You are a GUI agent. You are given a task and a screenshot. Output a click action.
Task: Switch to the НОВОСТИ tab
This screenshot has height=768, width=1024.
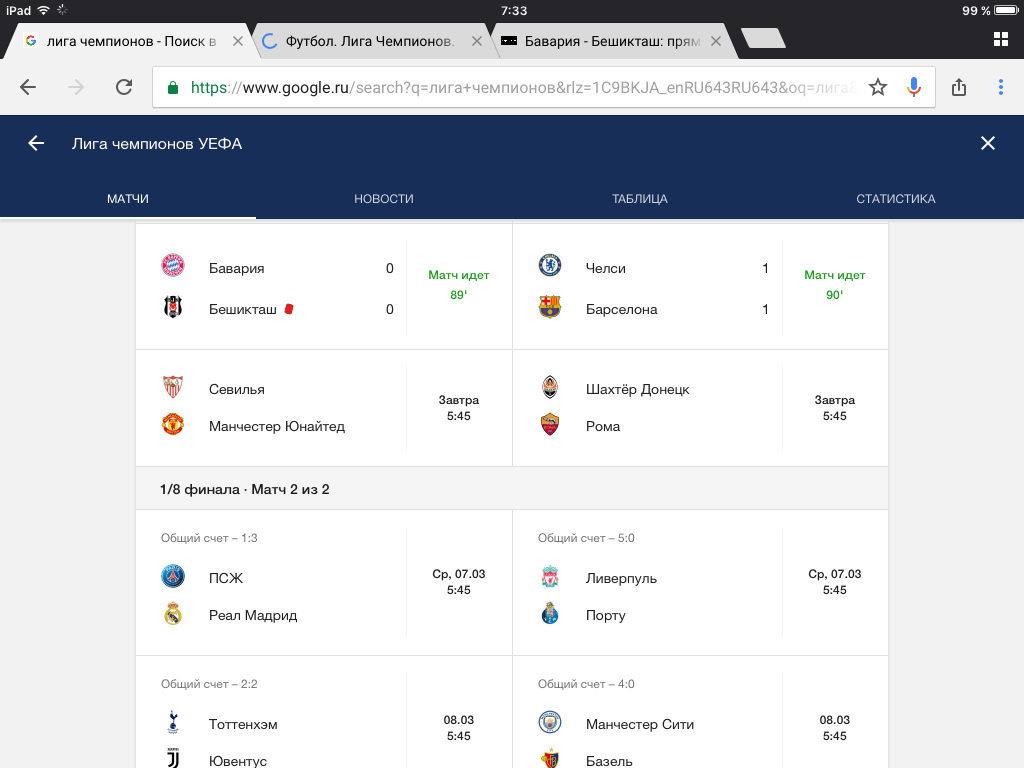pyautogui.click(x=383, y=199)
